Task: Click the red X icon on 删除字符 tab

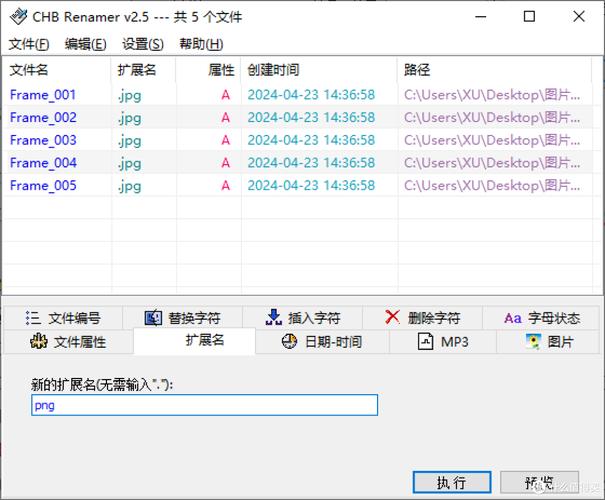Action: pyautogui.click(x=392, y=317)
